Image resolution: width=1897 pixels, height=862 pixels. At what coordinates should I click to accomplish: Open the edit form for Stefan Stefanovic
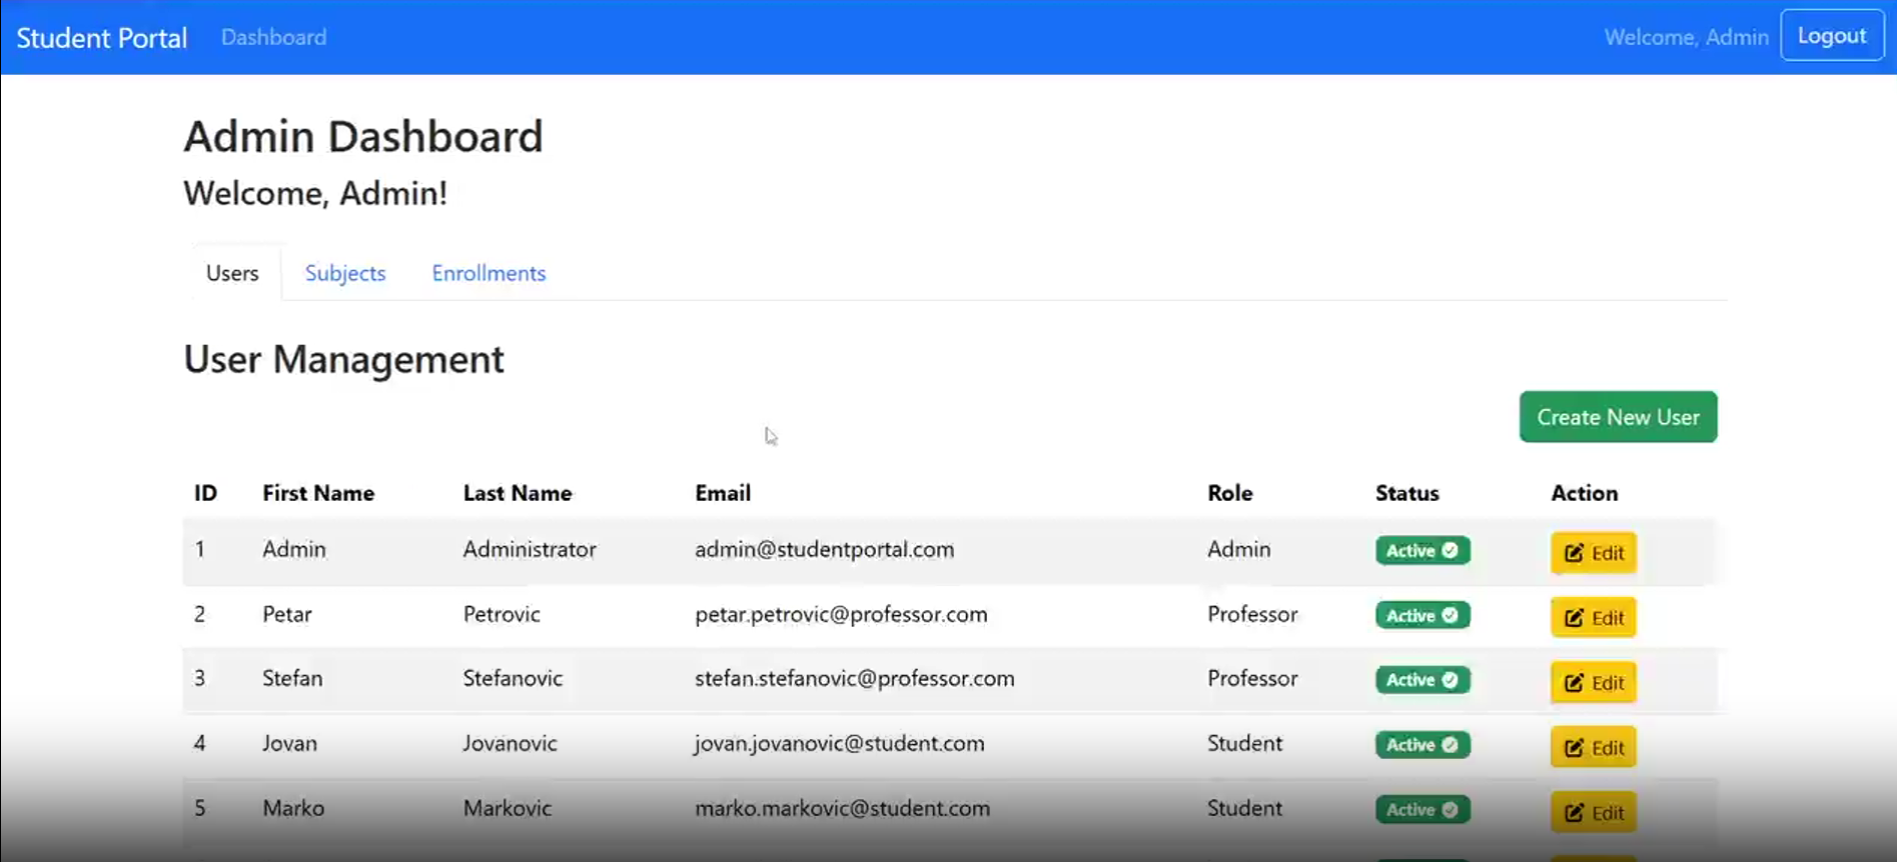(1593, 682)
